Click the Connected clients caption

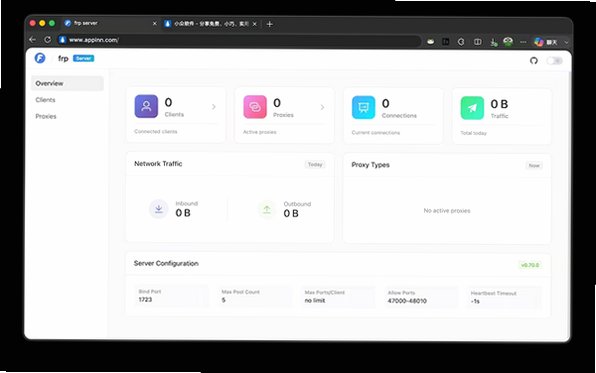pos(155,132)
